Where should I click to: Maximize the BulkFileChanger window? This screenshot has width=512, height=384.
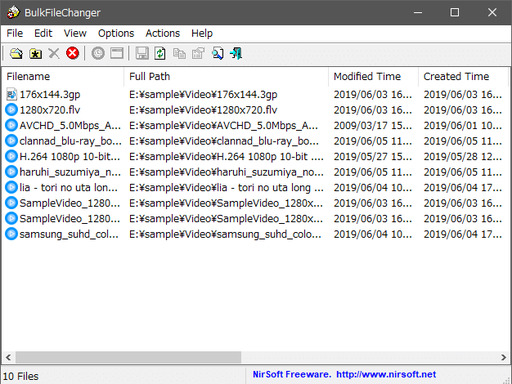(455, 12)
